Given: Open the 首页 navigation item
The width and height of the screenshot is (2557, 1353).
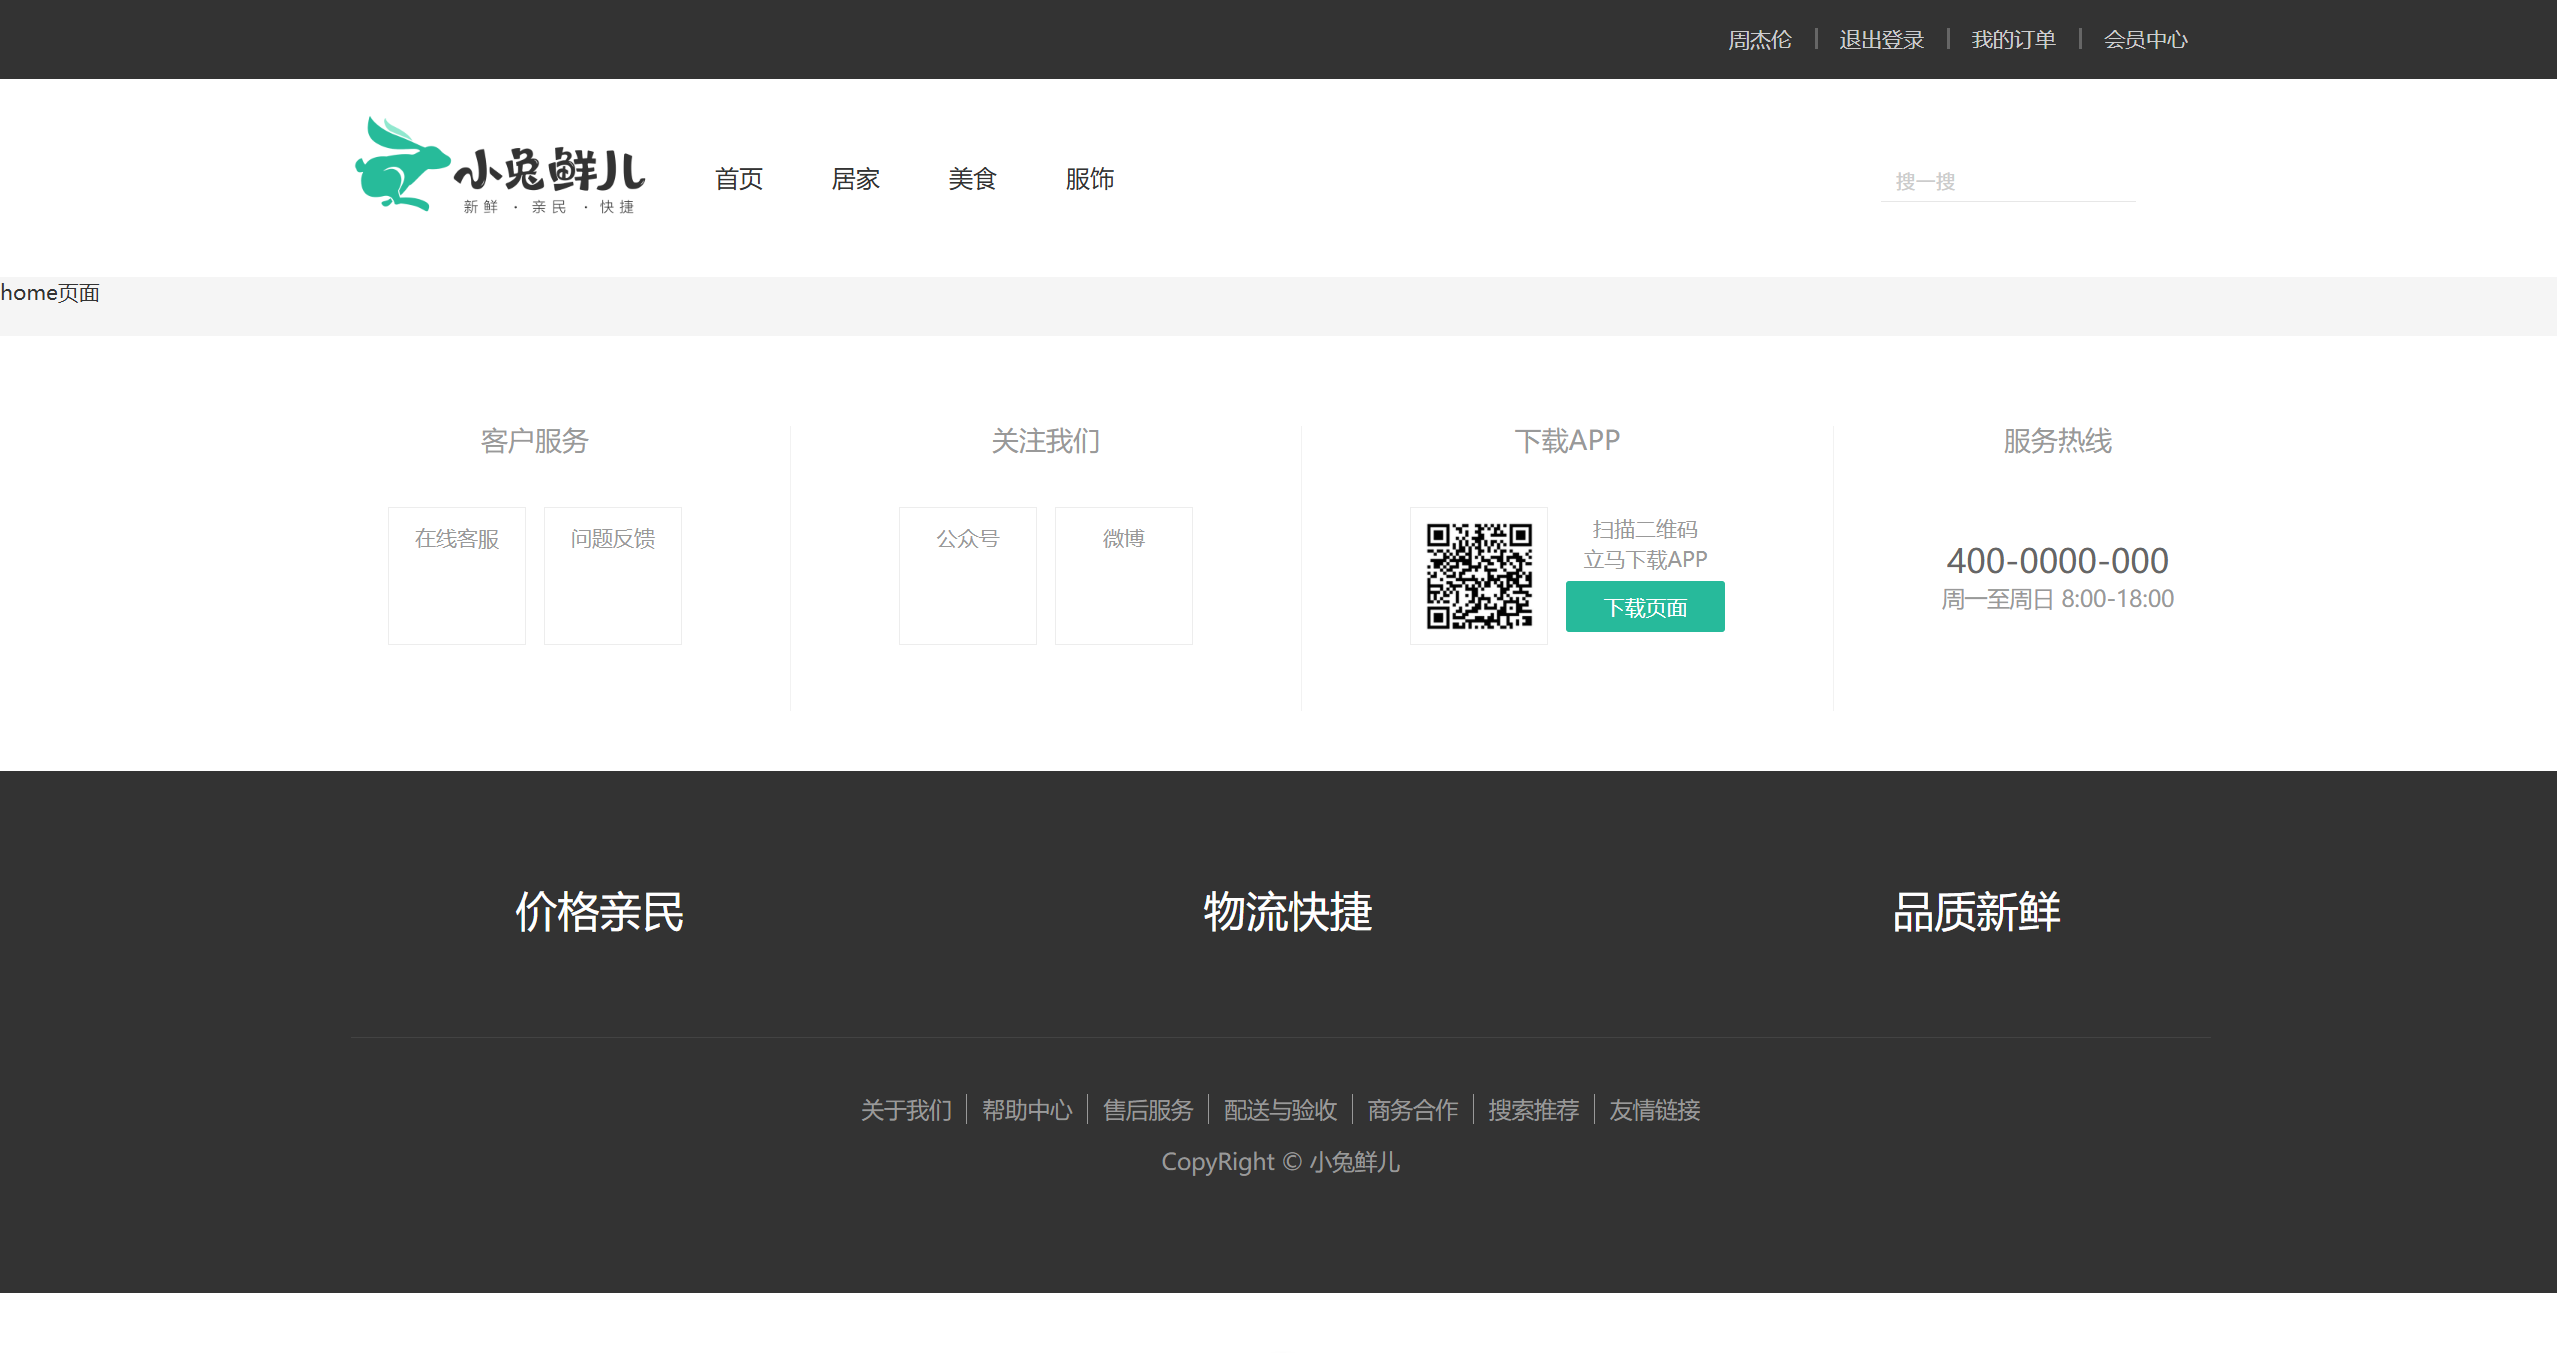Looking at the screenshot, I should pyautogui.click(x=738, y=179).
